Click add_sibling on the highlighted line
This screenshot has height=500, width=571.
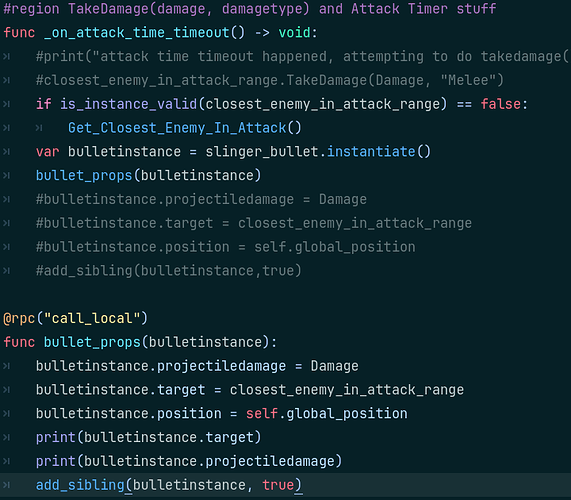coord(80,485)
